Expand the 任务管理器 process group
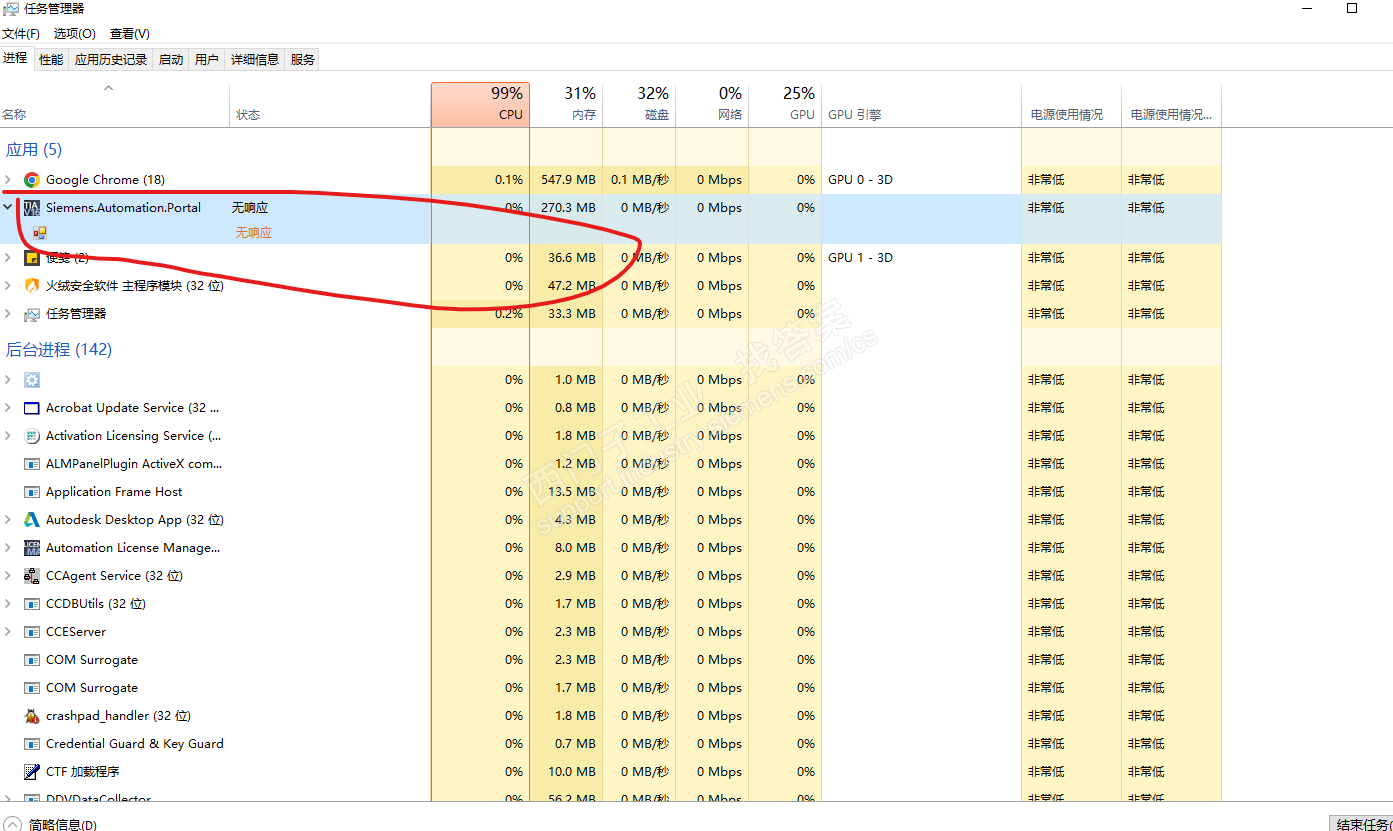The width and height of the screenshot is (1393, 831). (x=9, y=314)
